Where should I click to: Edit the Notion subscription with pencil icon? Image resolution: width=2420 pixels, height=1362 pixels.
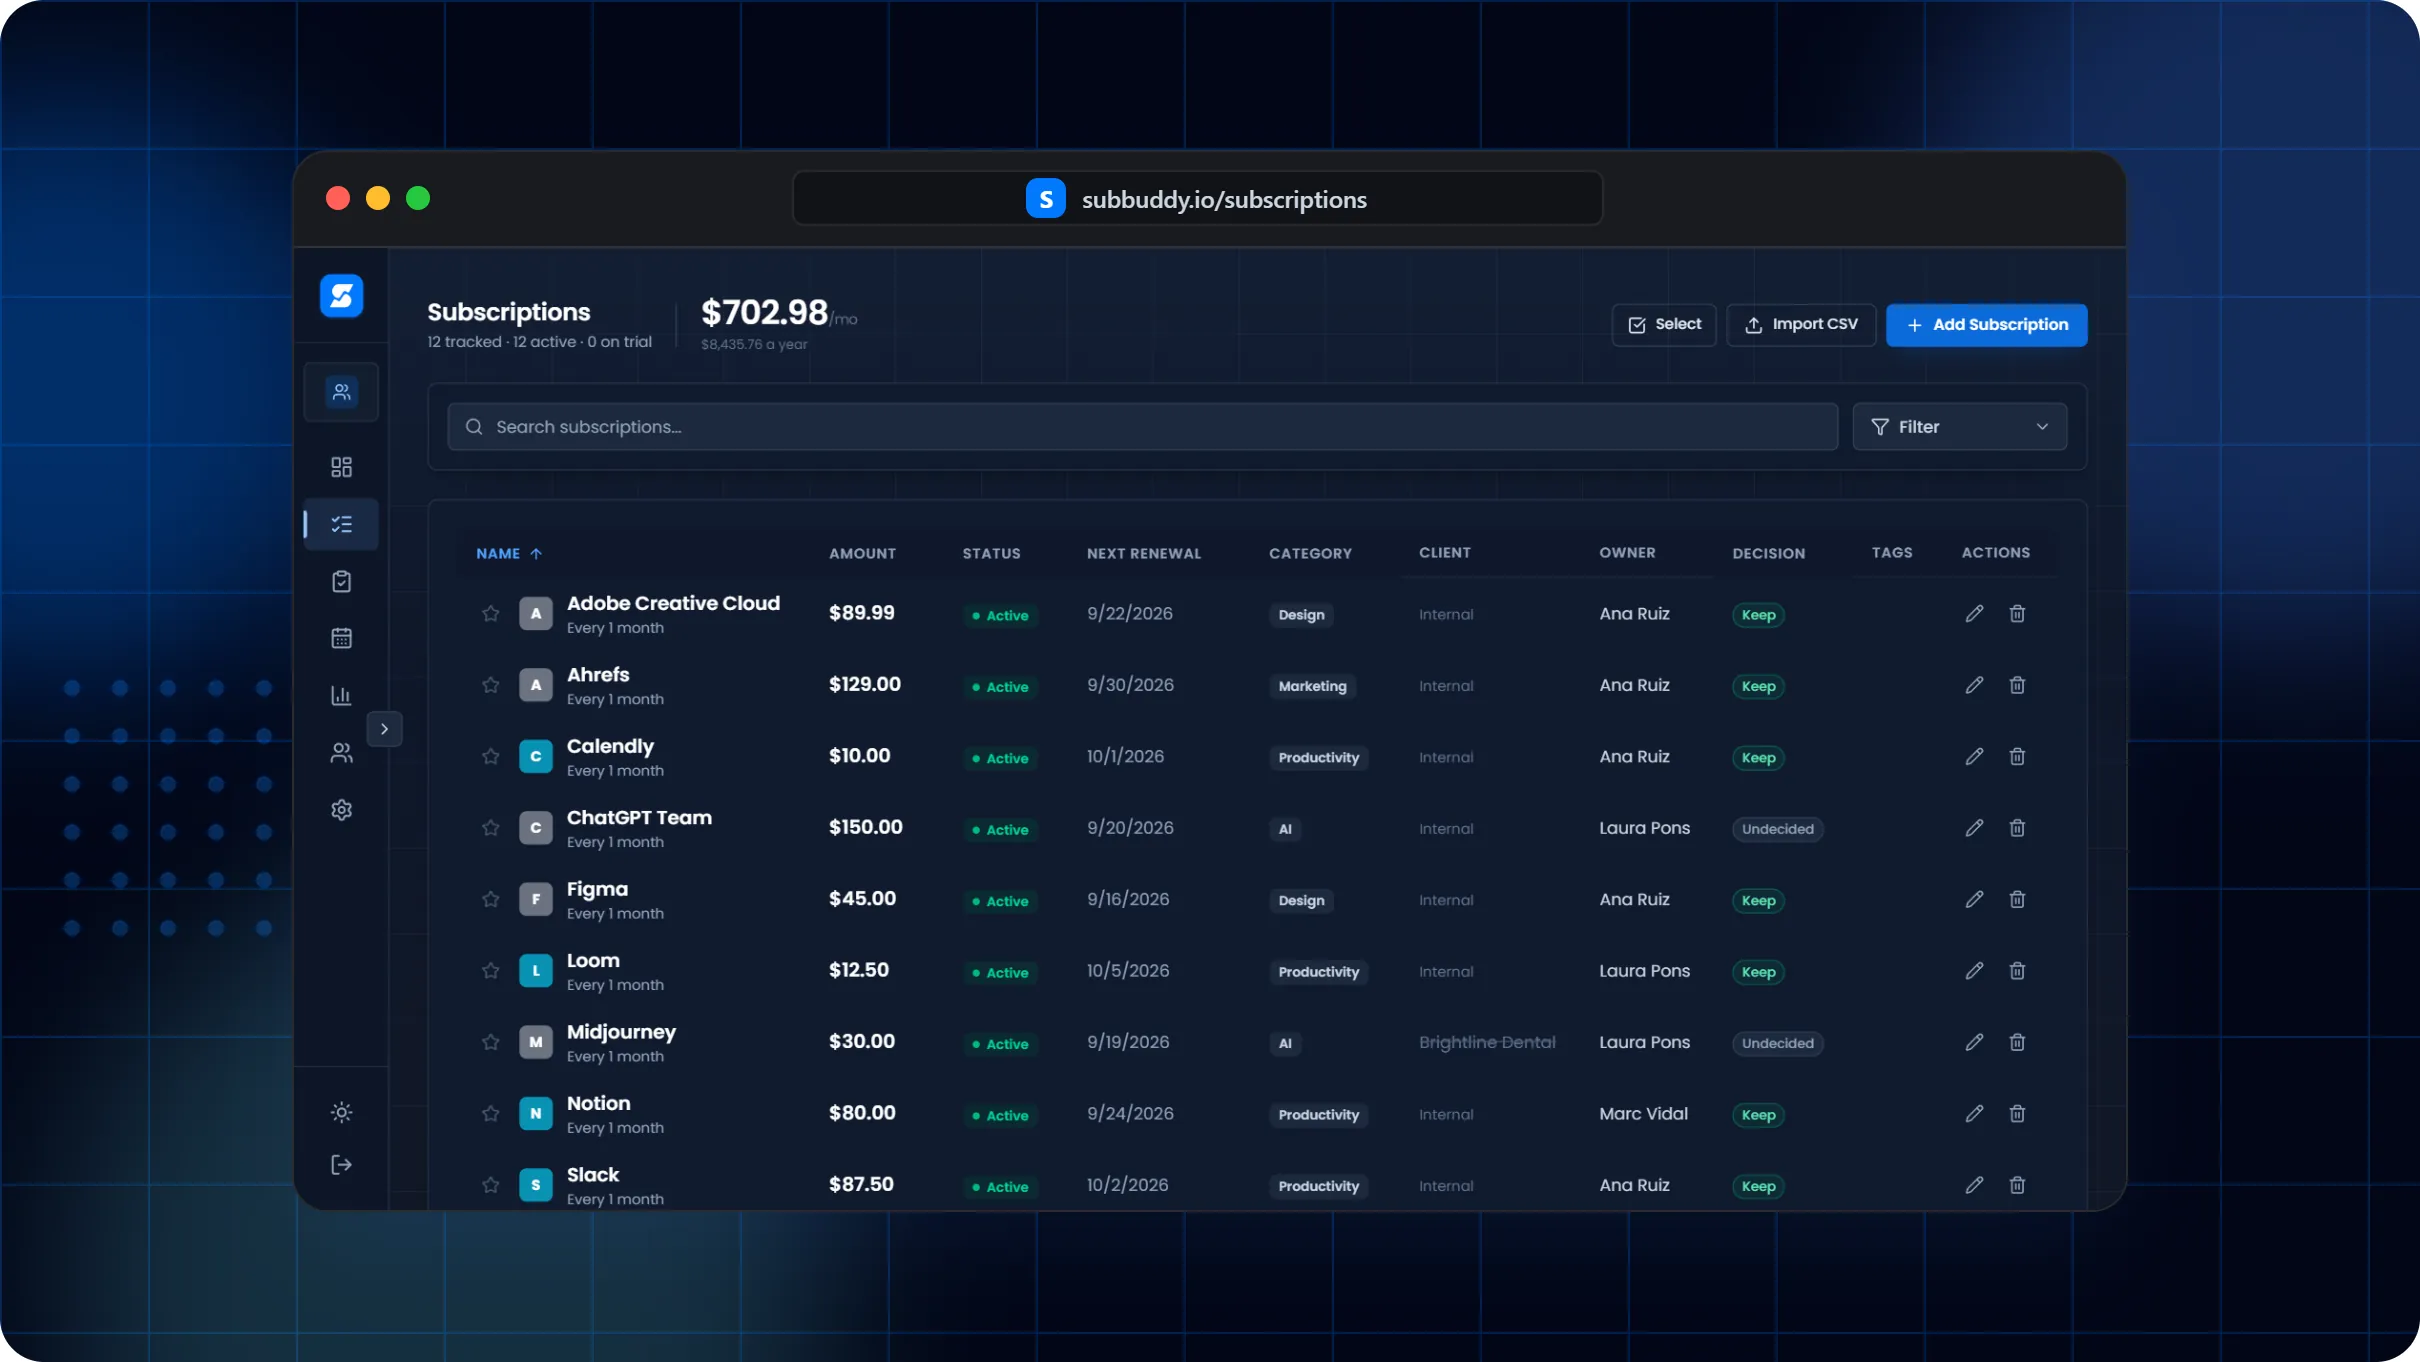click(x=1974, y=1113)
